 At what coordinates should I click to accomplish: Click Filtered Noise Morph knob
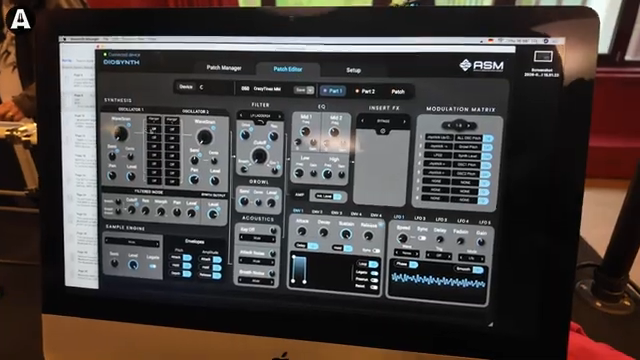161,211
